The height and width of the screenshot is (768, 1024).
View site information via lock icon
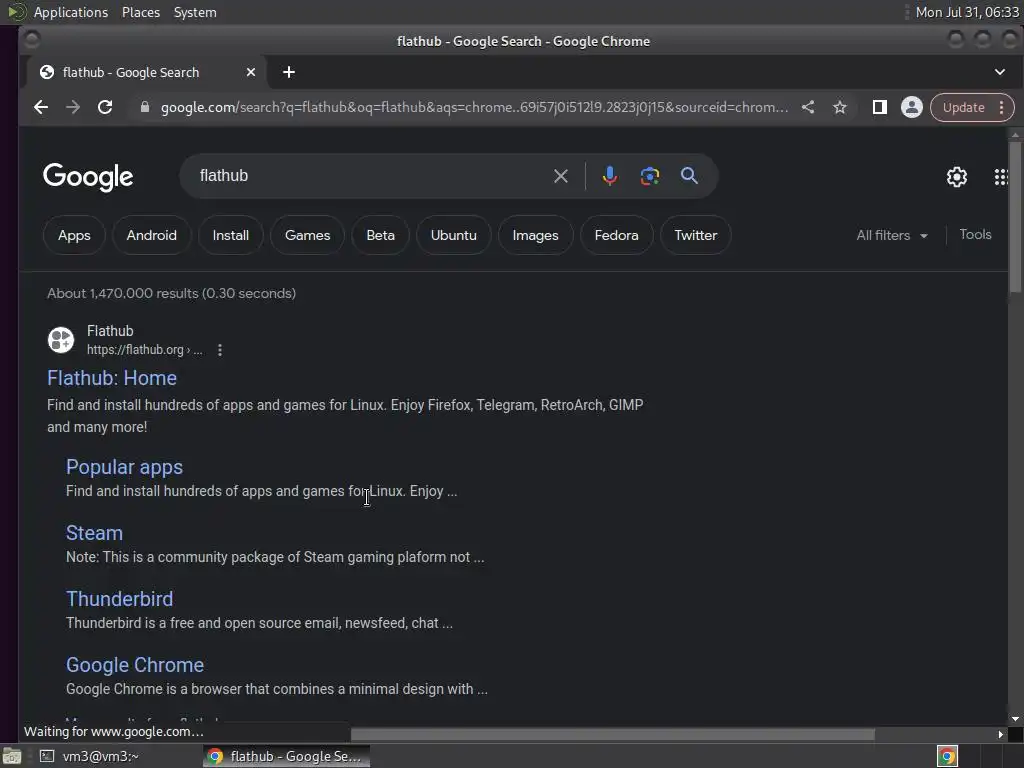(x=145, y=107)
